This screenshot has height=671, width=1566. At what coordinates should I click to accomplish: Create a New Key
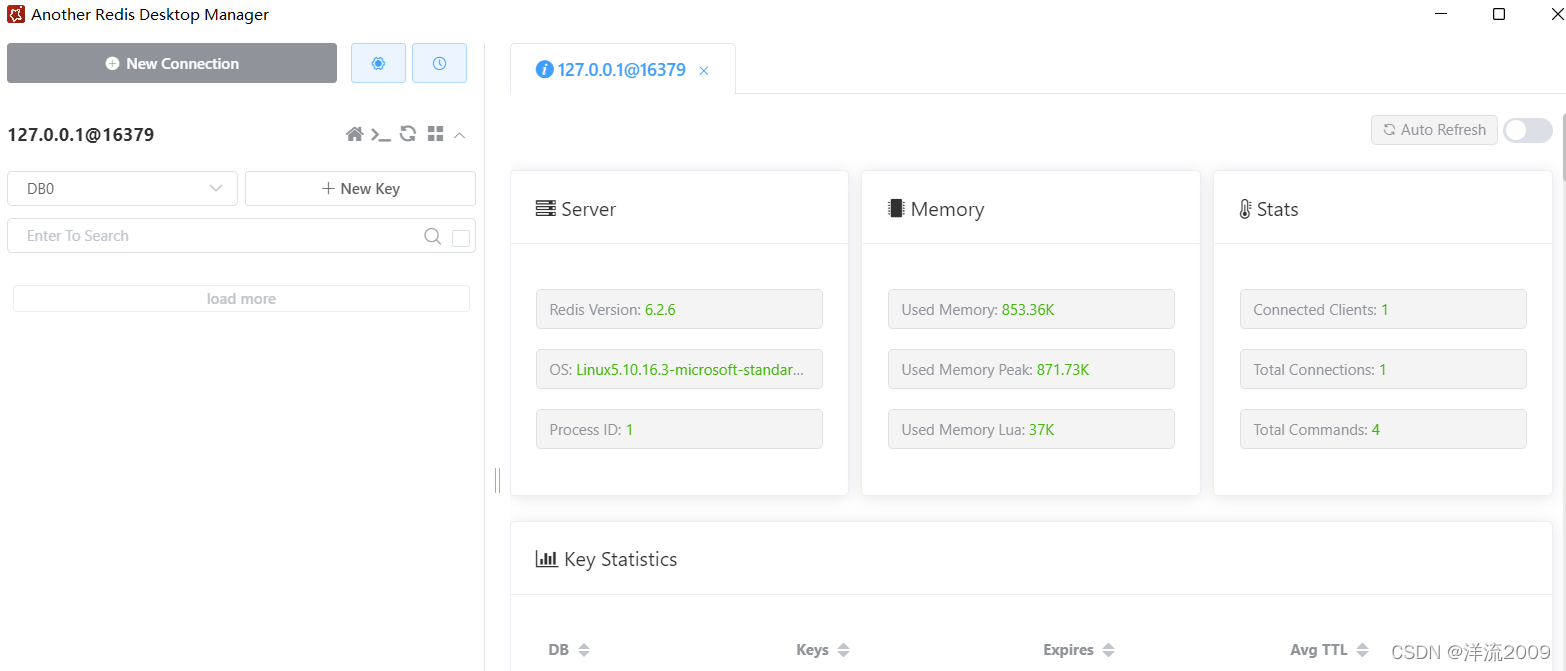[360, 188]
